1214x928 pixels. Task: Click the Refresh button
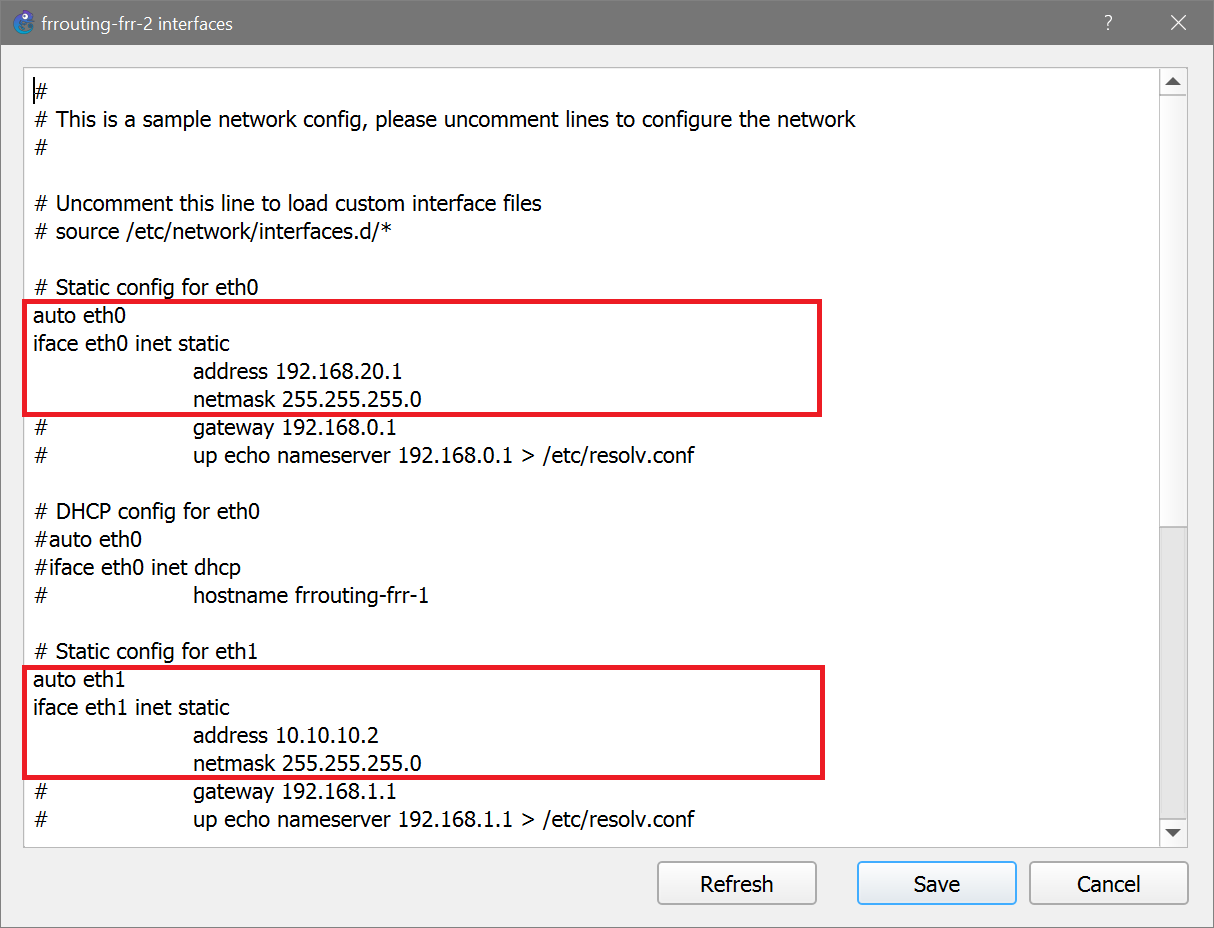(736, 883)
